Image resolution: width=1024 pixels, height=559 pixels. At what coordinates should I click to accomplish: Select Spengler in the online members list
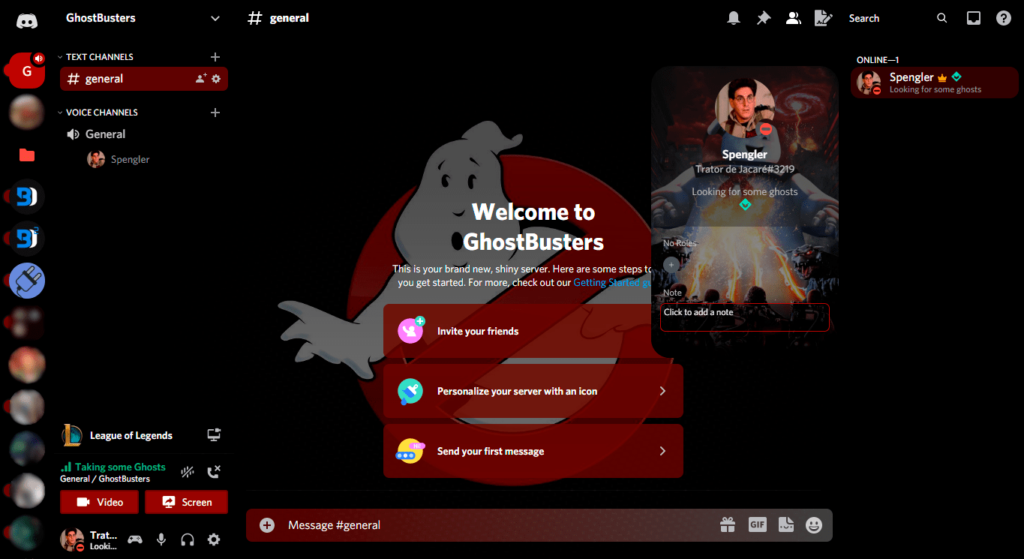(934, 83)
